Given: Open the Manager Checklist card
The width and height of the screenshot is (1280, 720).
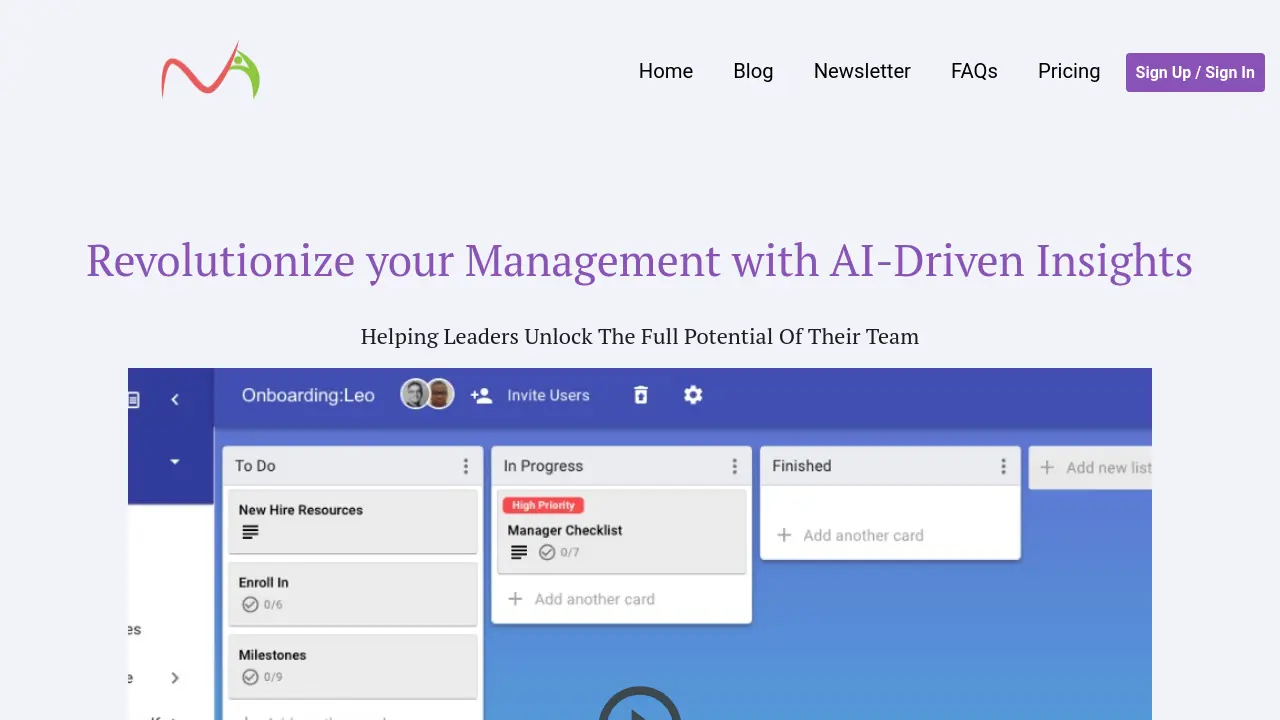Looking at the screenshot, I should (621, 531).
